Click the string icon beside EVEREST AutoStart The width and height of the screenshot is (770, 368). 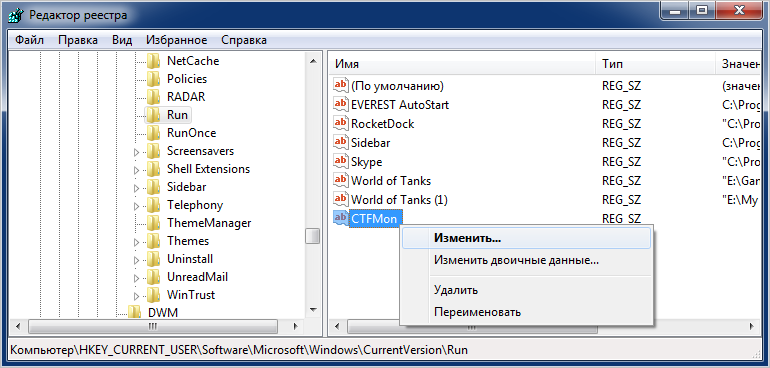(340, 104)
